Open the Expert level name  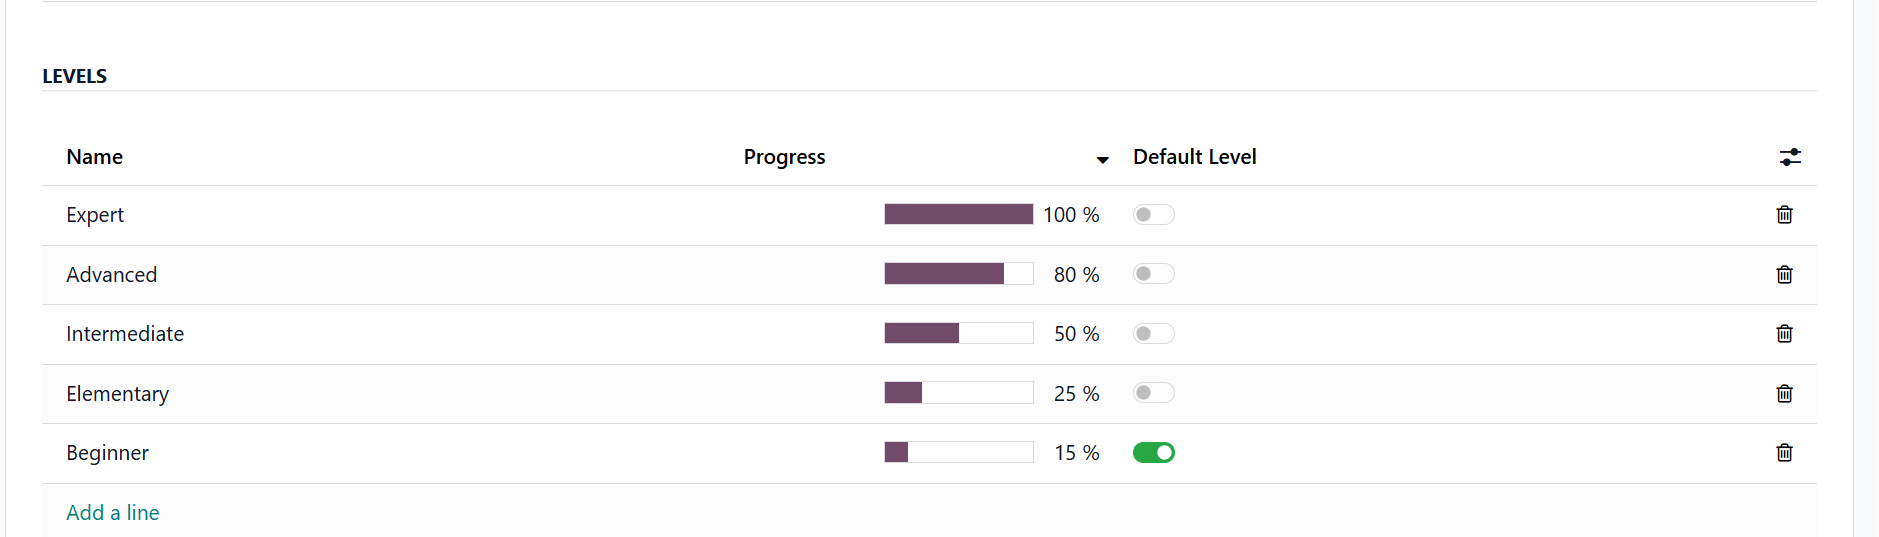point(95,215)
